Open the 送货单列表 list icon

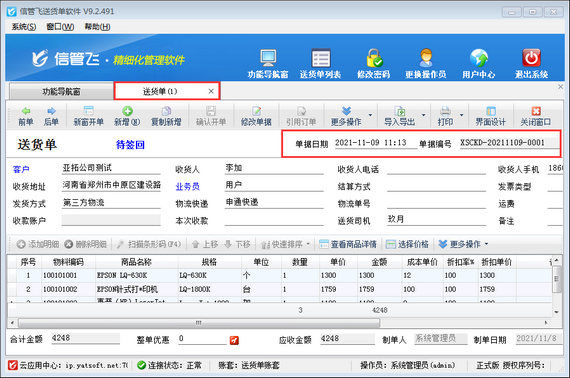tap(321, 58)
